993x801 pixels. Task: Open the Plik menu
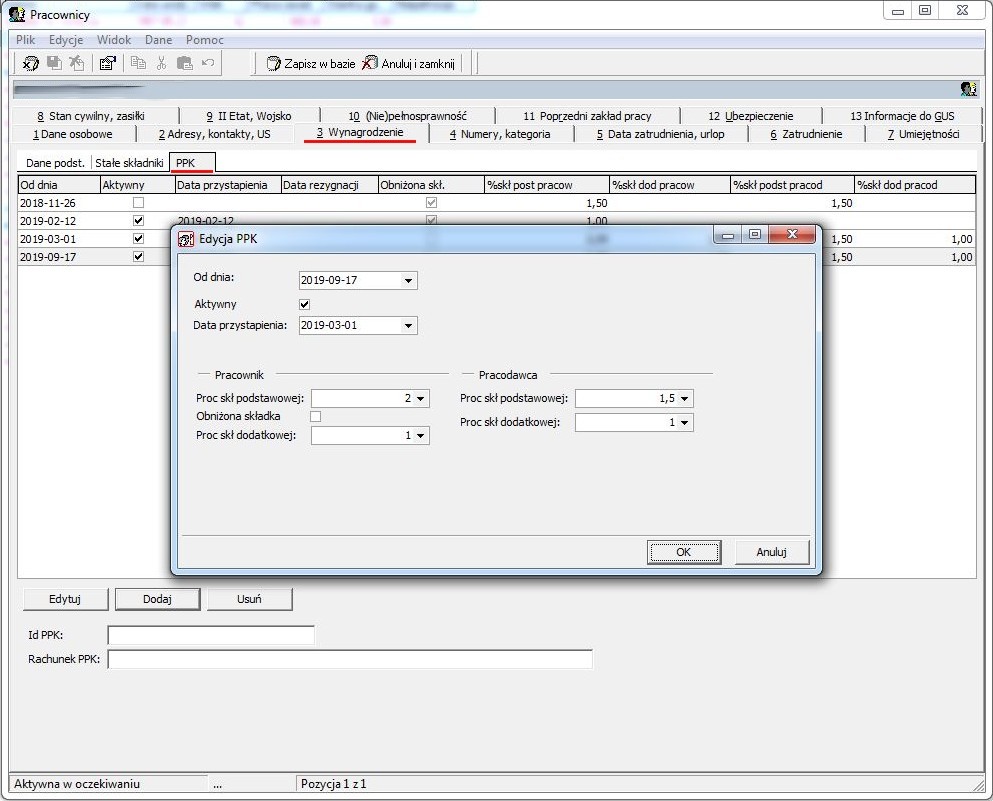26,39
